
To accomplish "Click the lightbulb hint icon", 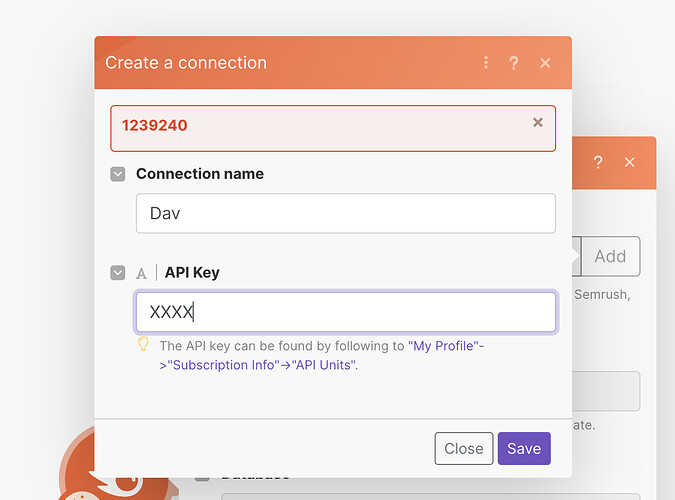I will click(x=144, y=345).
